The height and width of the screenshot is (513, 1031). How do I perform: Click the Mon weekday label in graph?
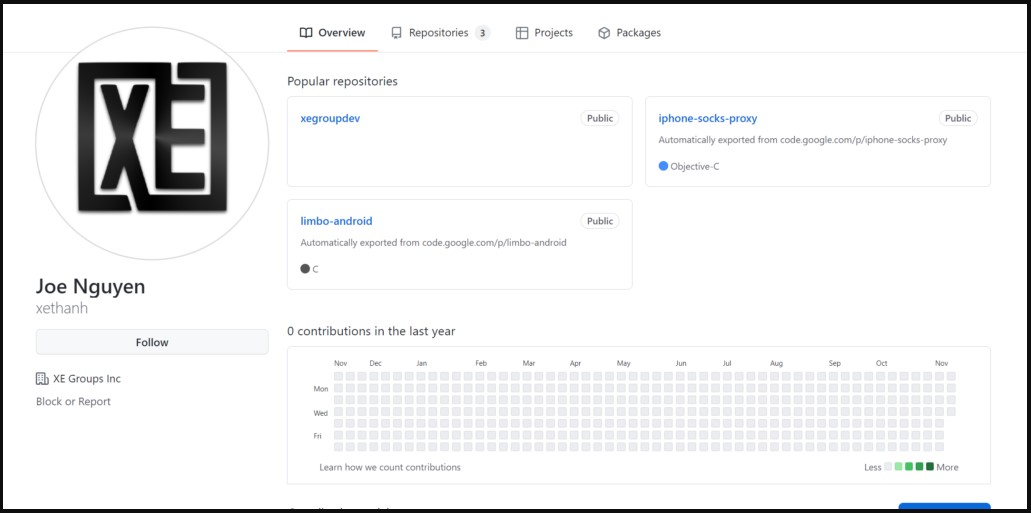(x=321, y=389)
